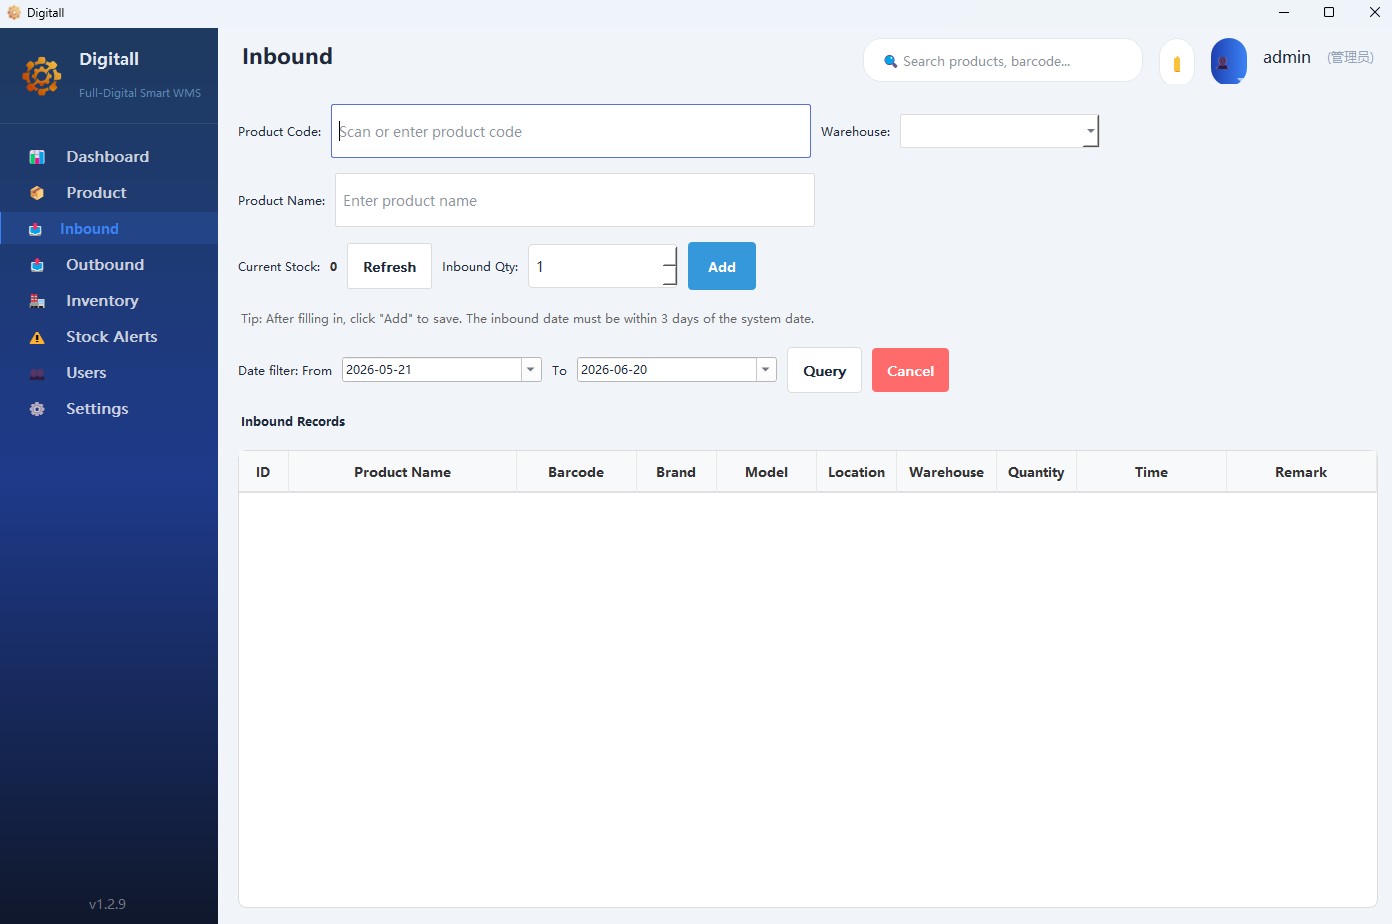
Task: Click the Digitall gear logo icon
Action: pos(42,76)
